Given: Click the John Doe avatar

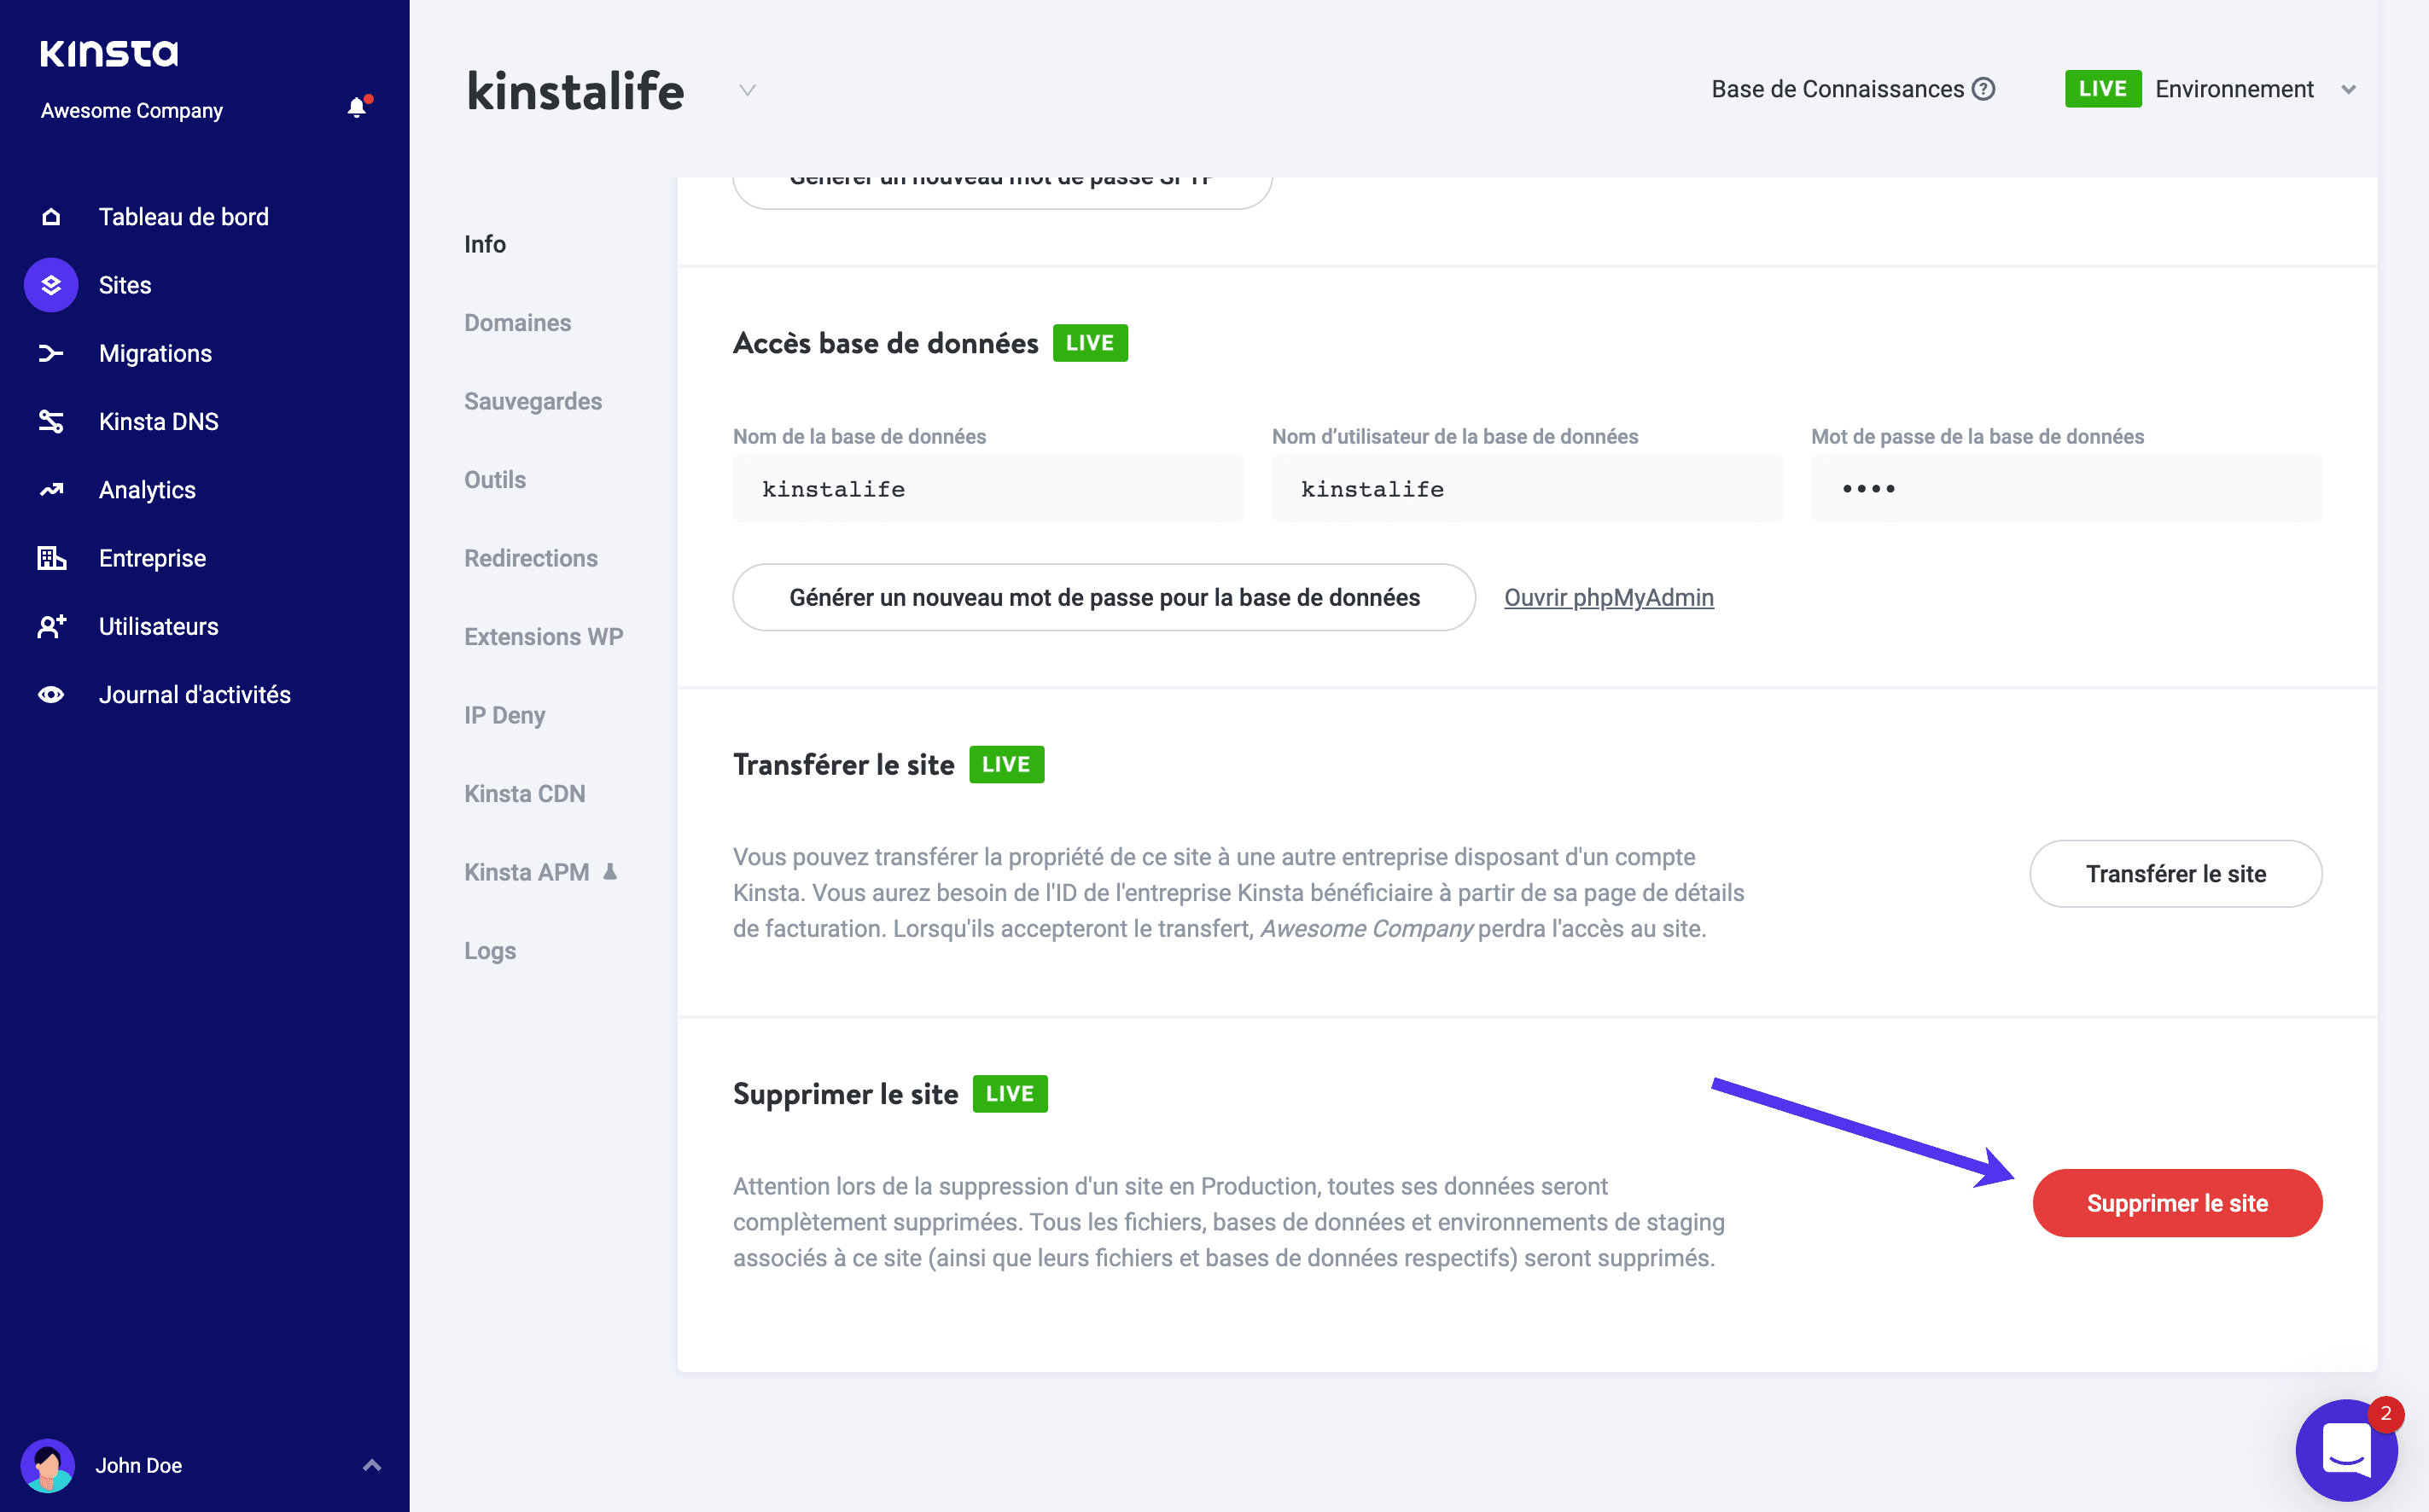Looking at the screenshot, I should 48,1465.
